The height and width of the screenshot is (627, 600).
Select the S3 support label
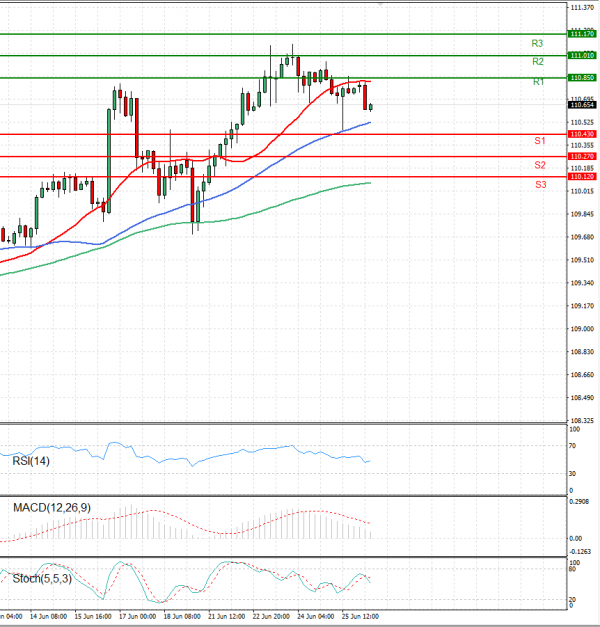click(x=540, y=185)
